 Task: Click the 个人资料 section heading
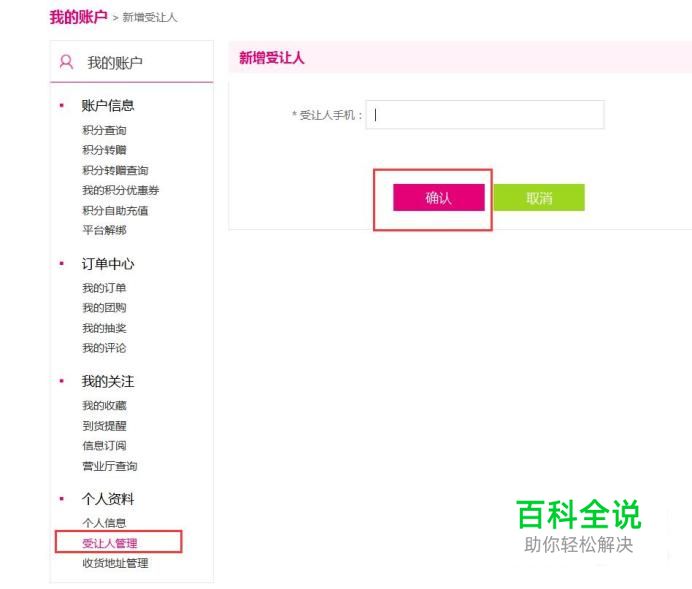108,499
